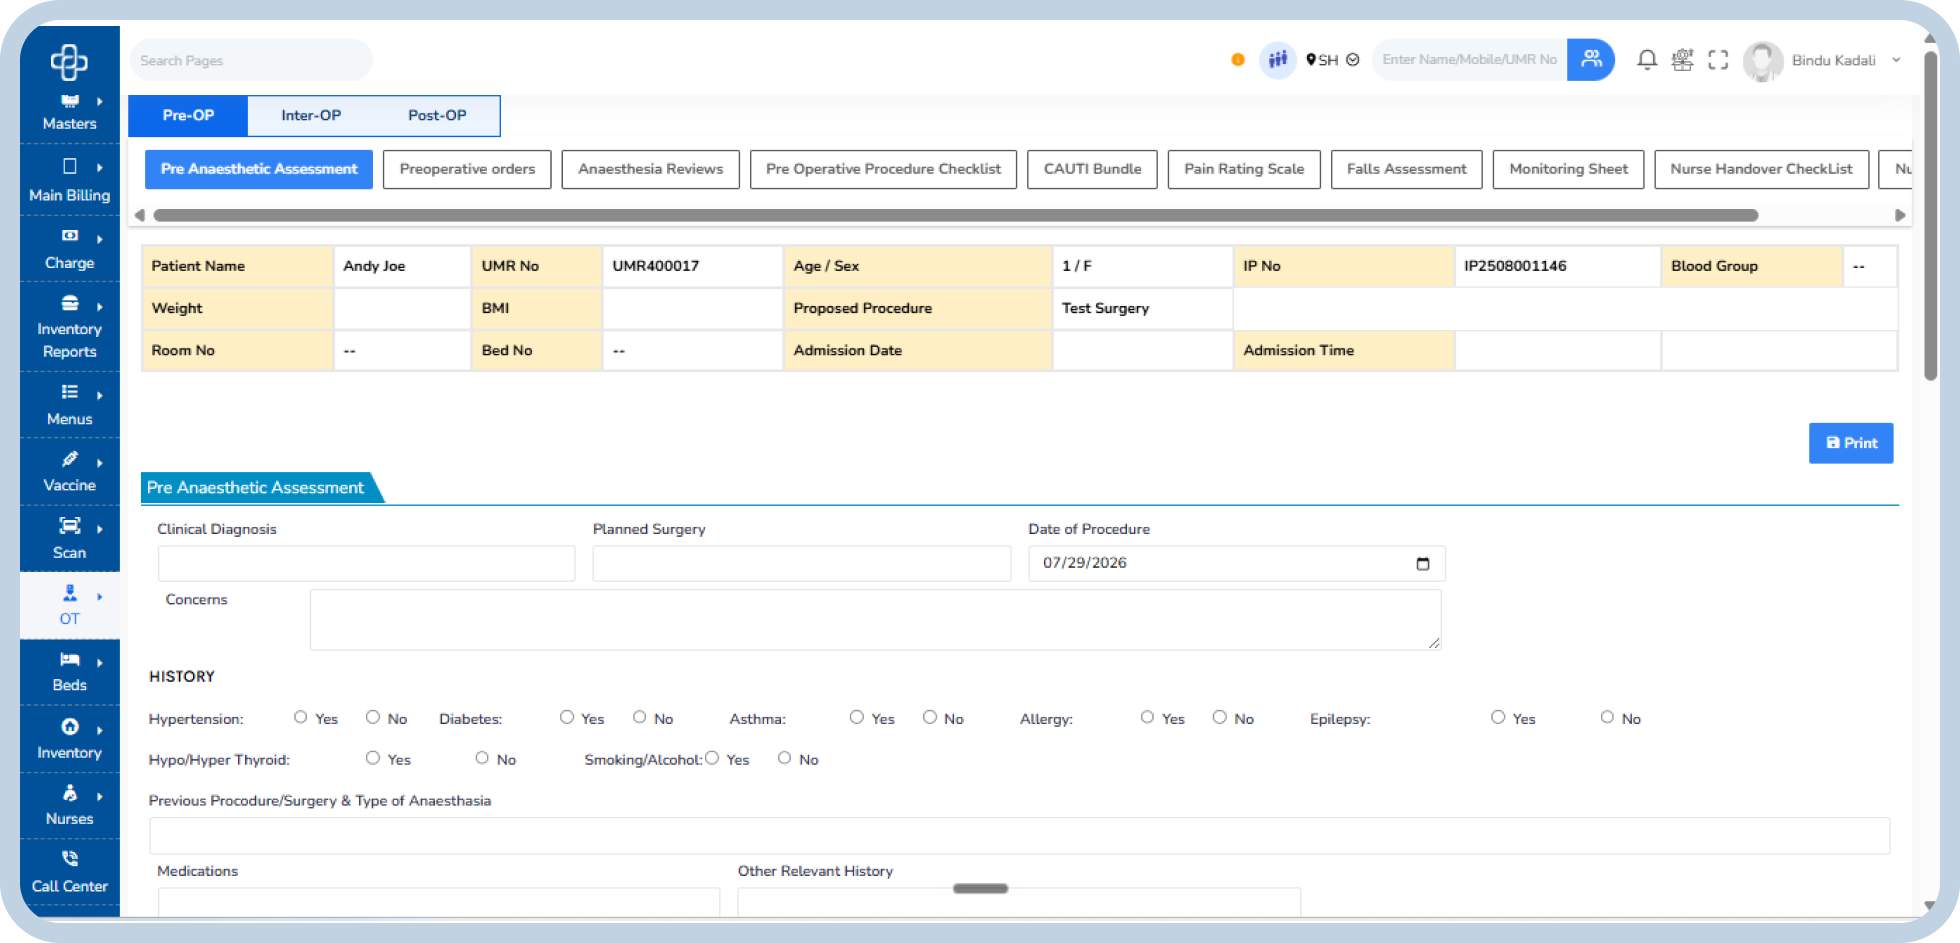The height and width of the screenshot is (943, 1960).
Task: Expand the Masters submenu arrow
Action: pos(100,101)
